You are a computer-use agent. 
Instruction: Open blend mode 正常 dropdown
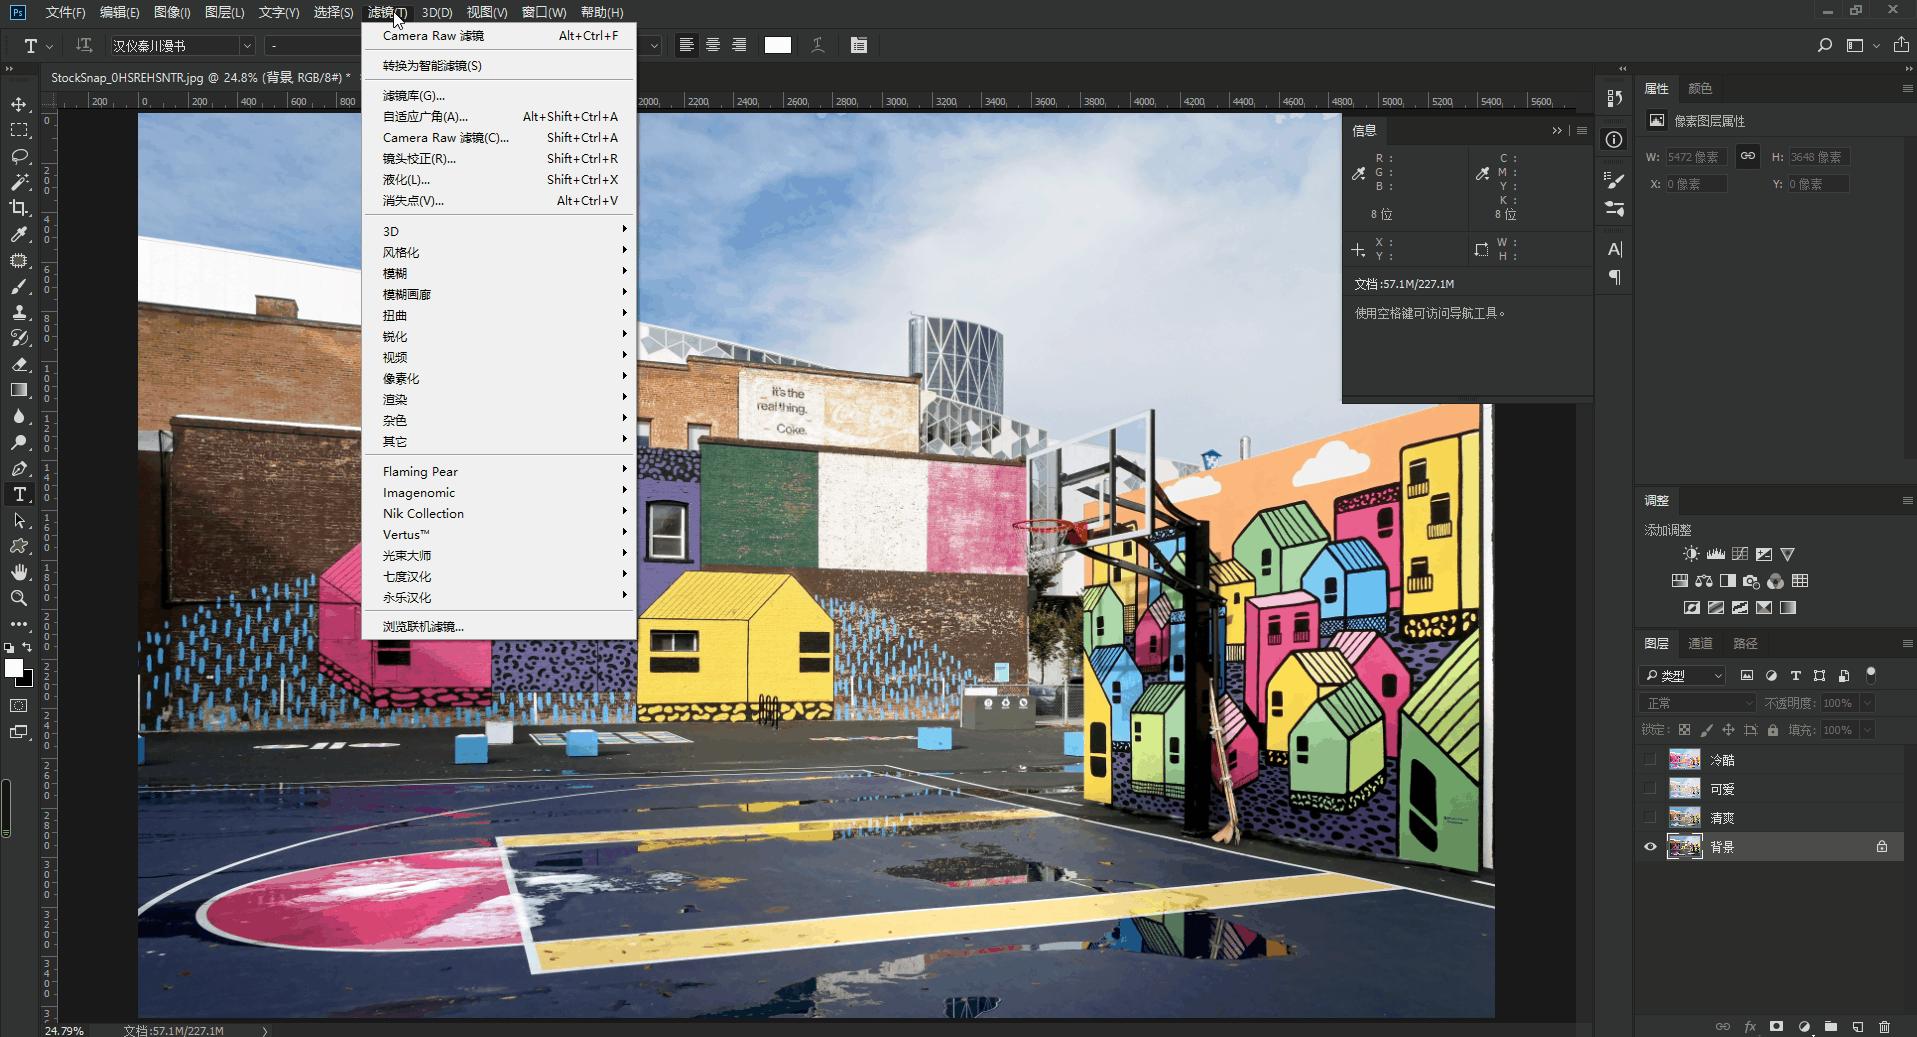coord(1698,703)
